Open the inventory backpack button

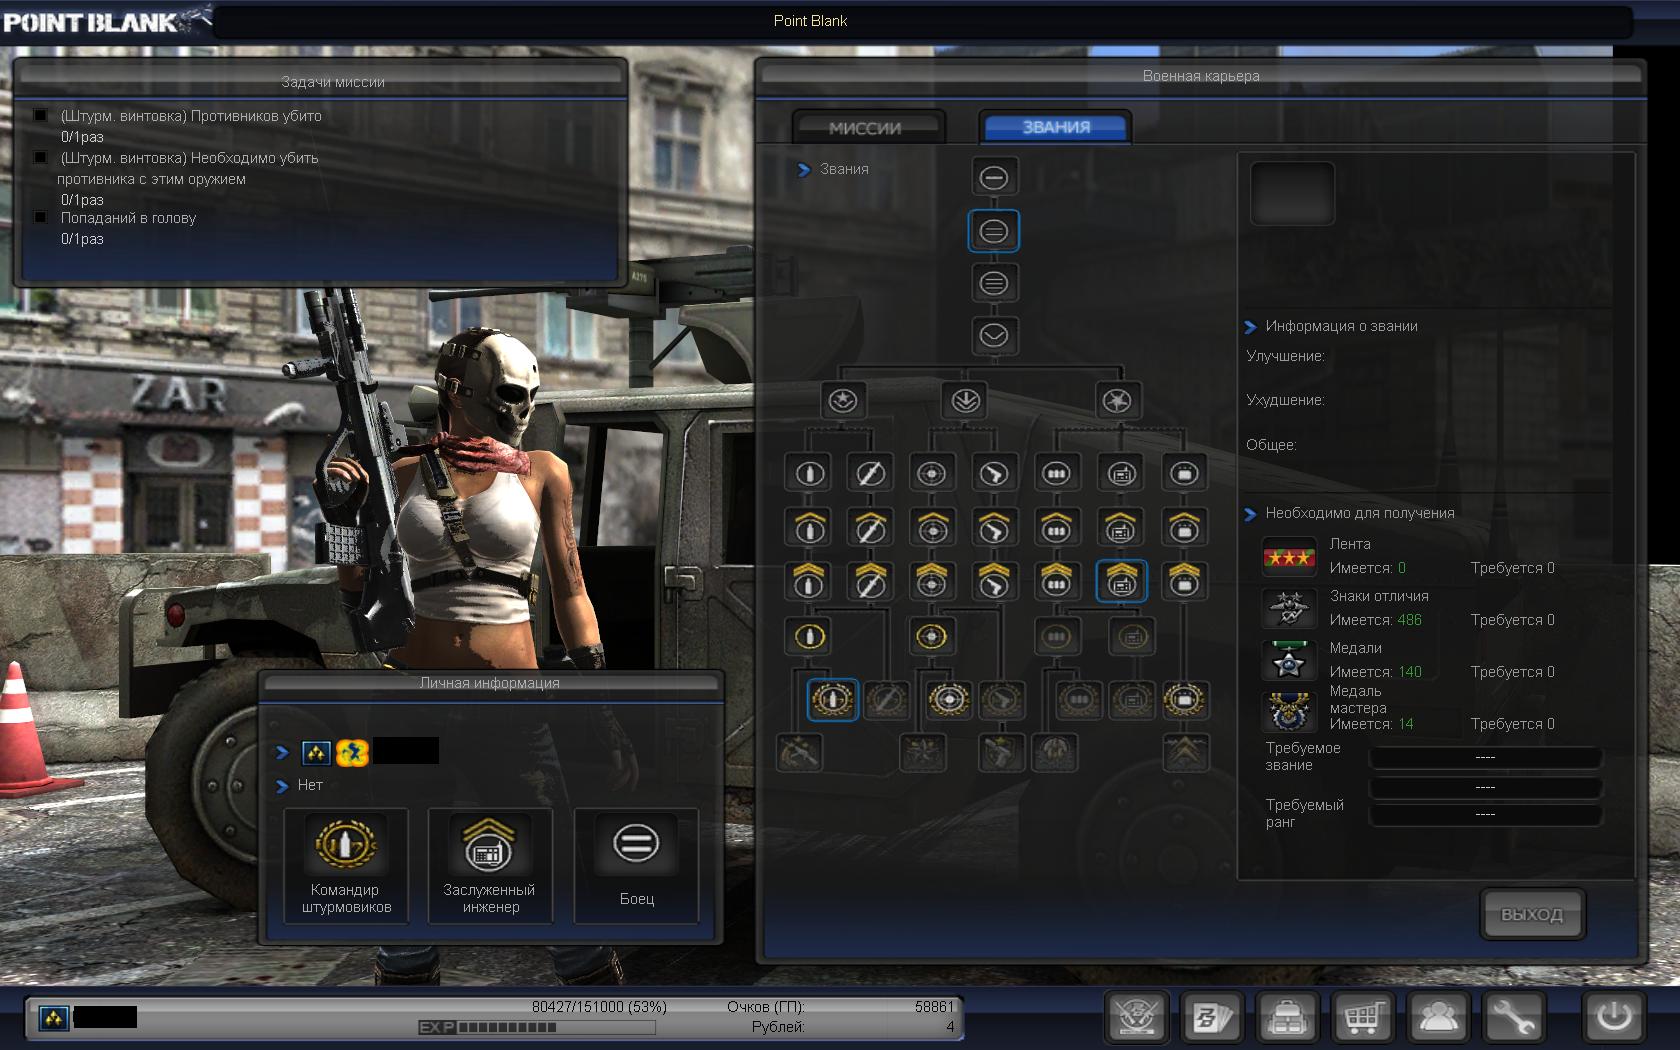[1287, 1018]
